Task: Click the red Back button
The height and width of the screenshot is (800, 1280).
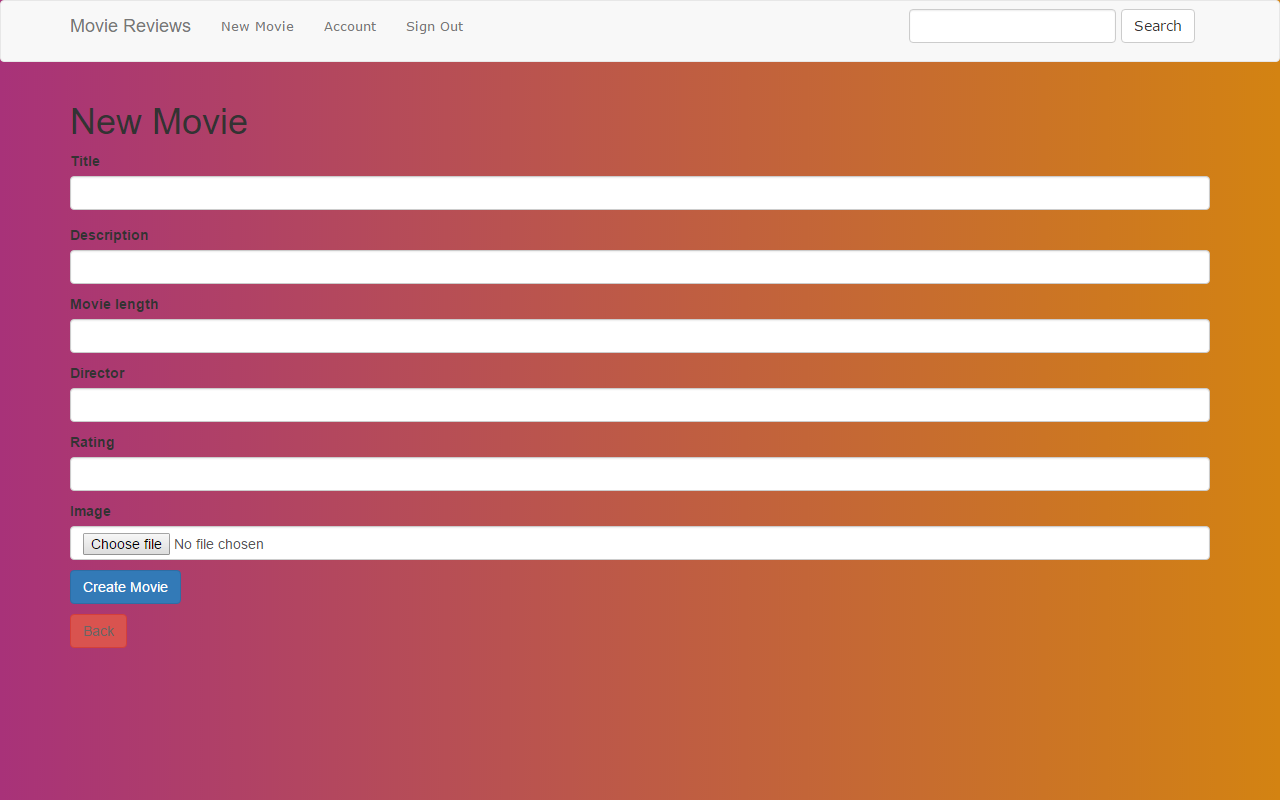Action: pos(98,631)
